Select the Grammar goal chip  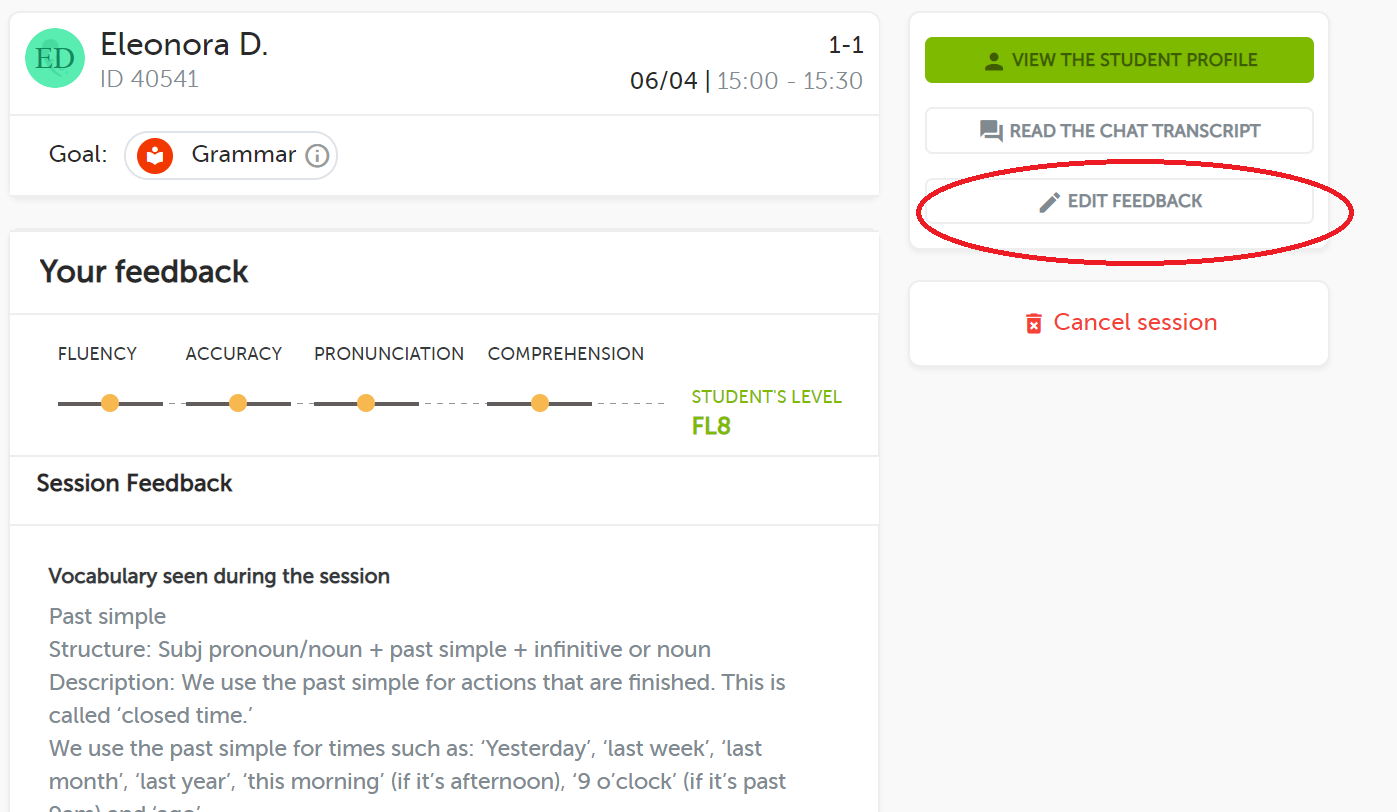pyautogui.click(x=231, y=156)
